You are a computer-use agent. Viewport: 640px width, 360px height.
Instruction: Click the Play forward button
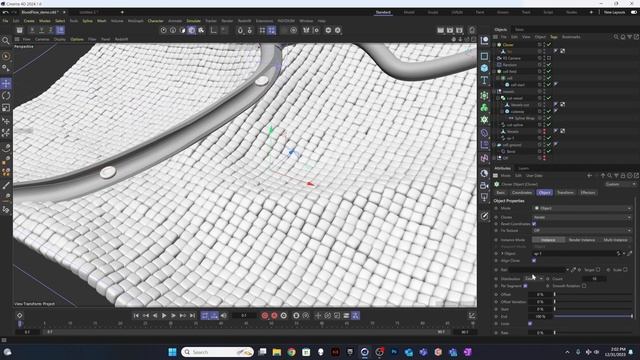pyautogui.click(x=164, y=316)
